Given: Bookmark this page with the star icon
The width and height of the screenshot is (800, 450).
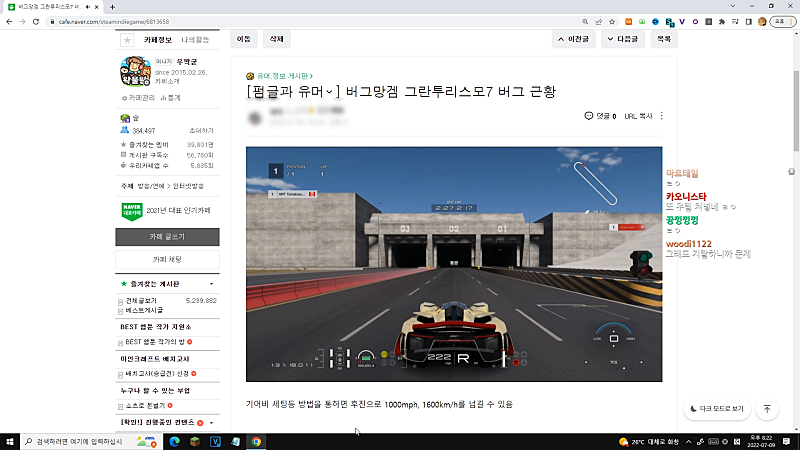Looking at the screenshot, I should [x=613, y=21].
